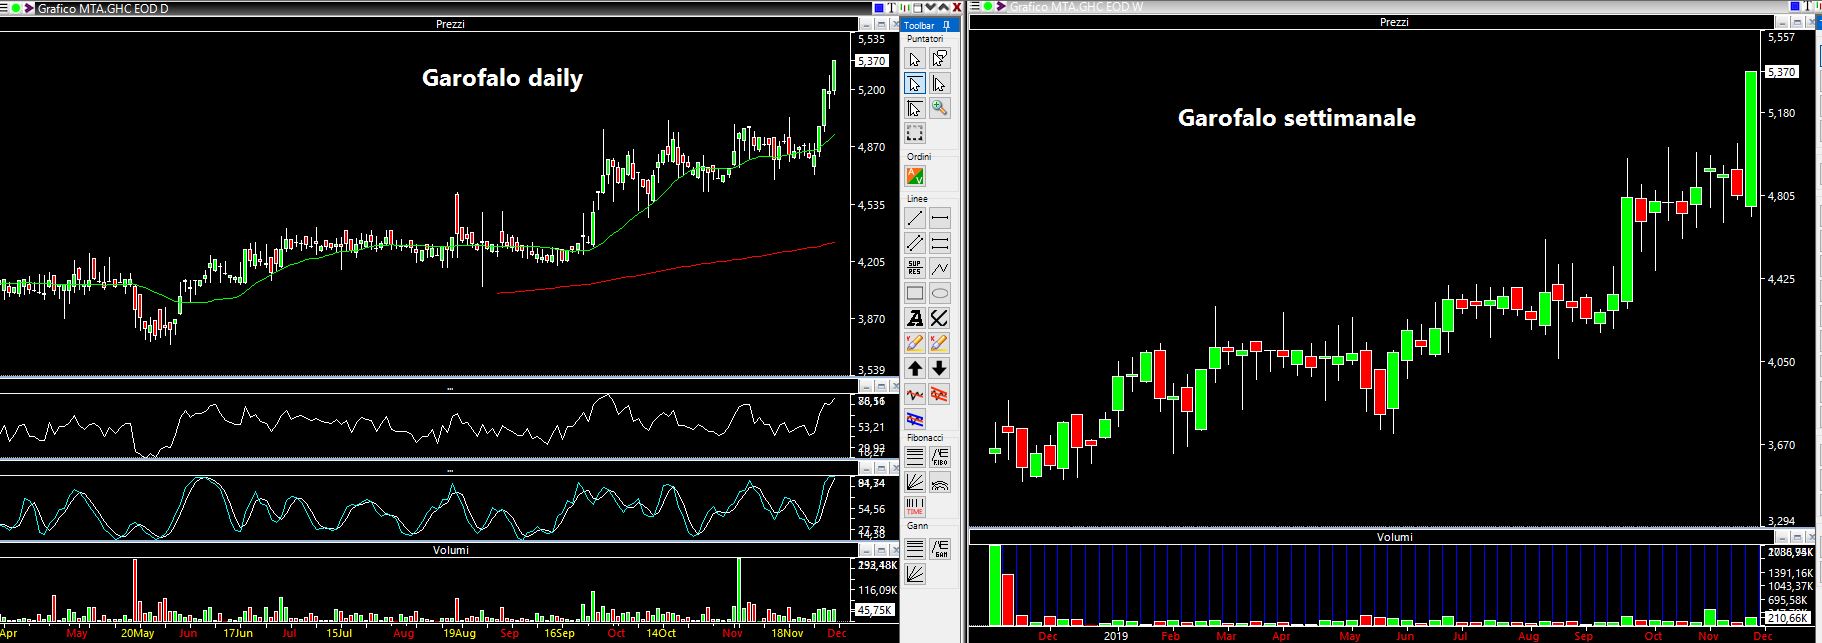Select the dashed rectangle selection tool
1822x643 pixels.
915,132
